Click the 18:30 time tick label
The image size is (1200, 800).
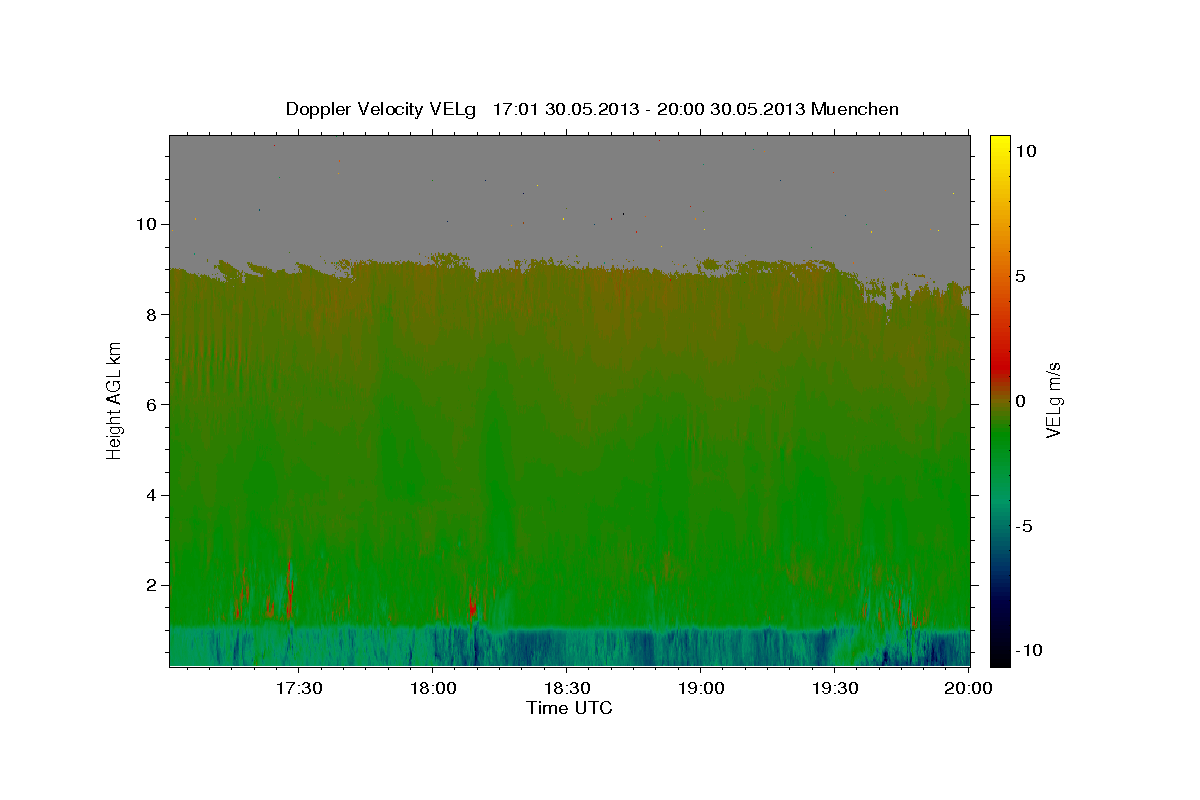(566, 688)
